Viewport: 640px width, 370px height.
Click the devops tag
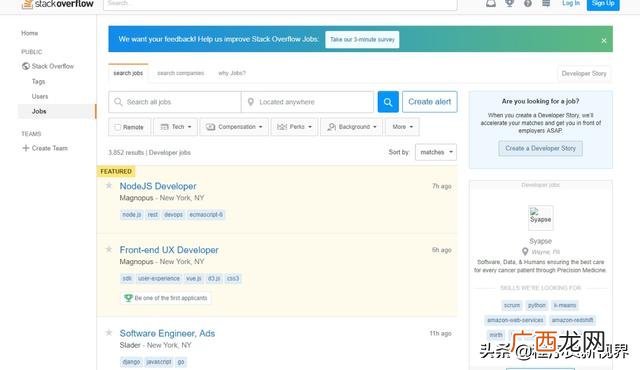tap(173, 215)
